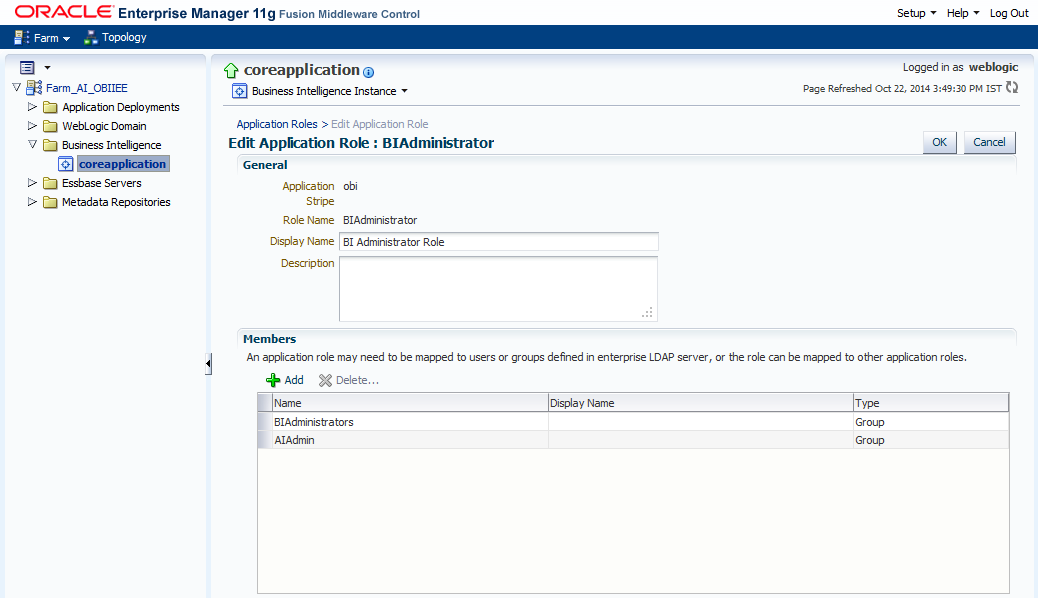Click the Business Intelligence folder icon
This screenshot has height=598, width=1039.
tap(50, 145)
